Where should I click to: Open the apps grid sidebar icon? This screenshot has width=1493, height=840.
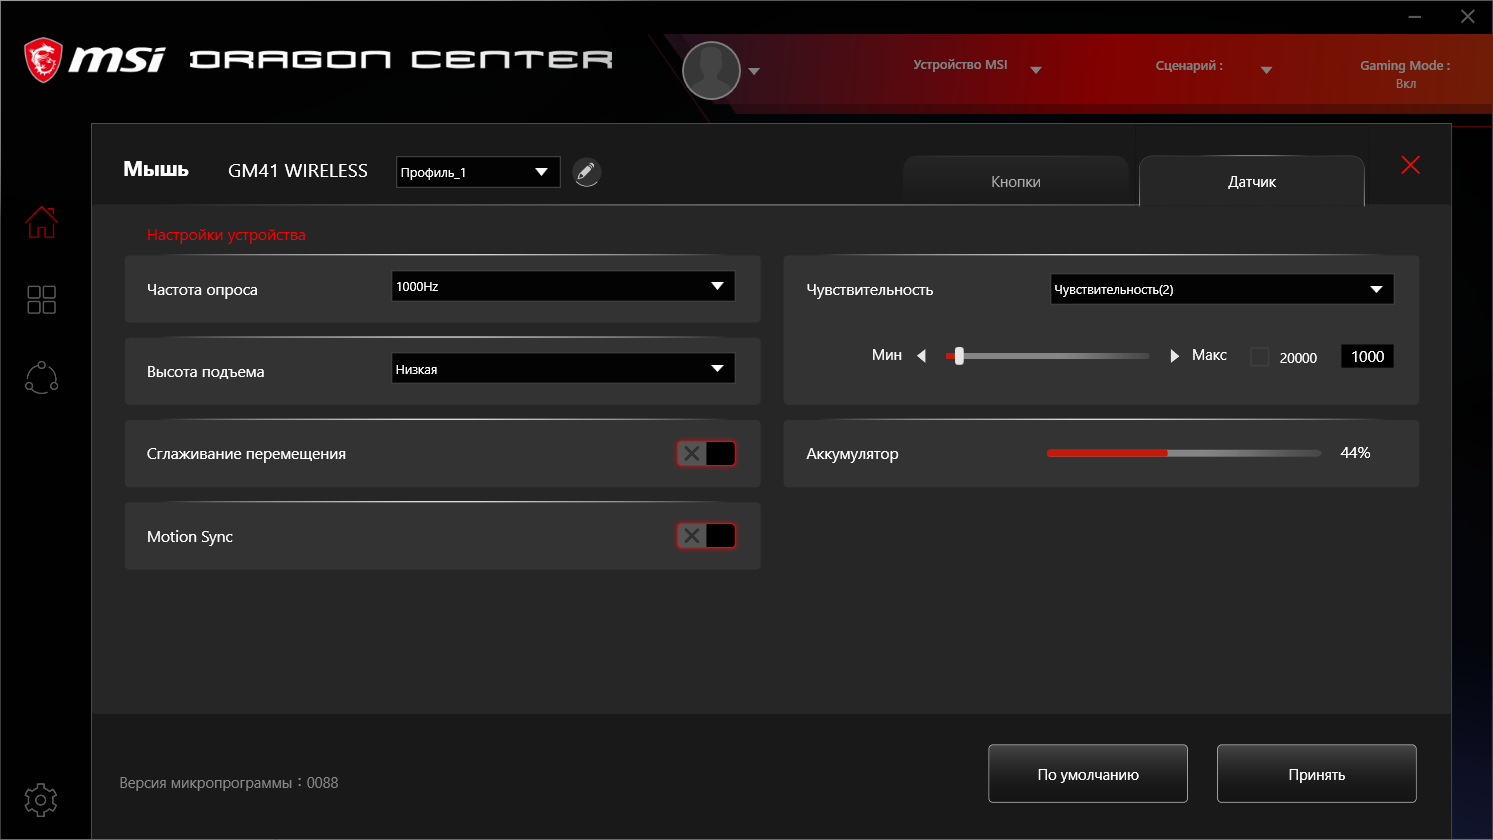click(x=41, y=299)
